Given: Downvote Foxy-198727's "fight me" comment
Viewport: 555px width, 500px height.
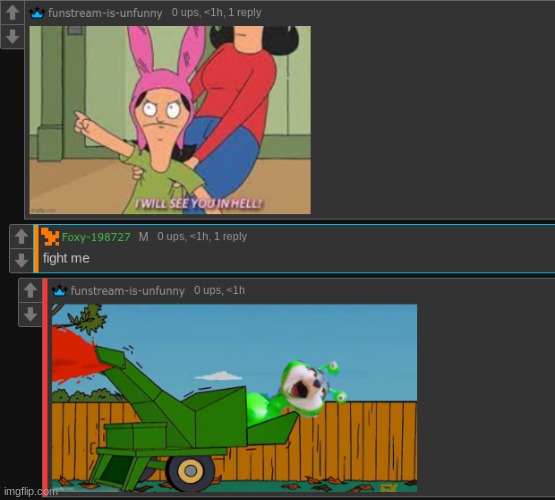Looking at the screenshot, I should [x=21, y=260].
